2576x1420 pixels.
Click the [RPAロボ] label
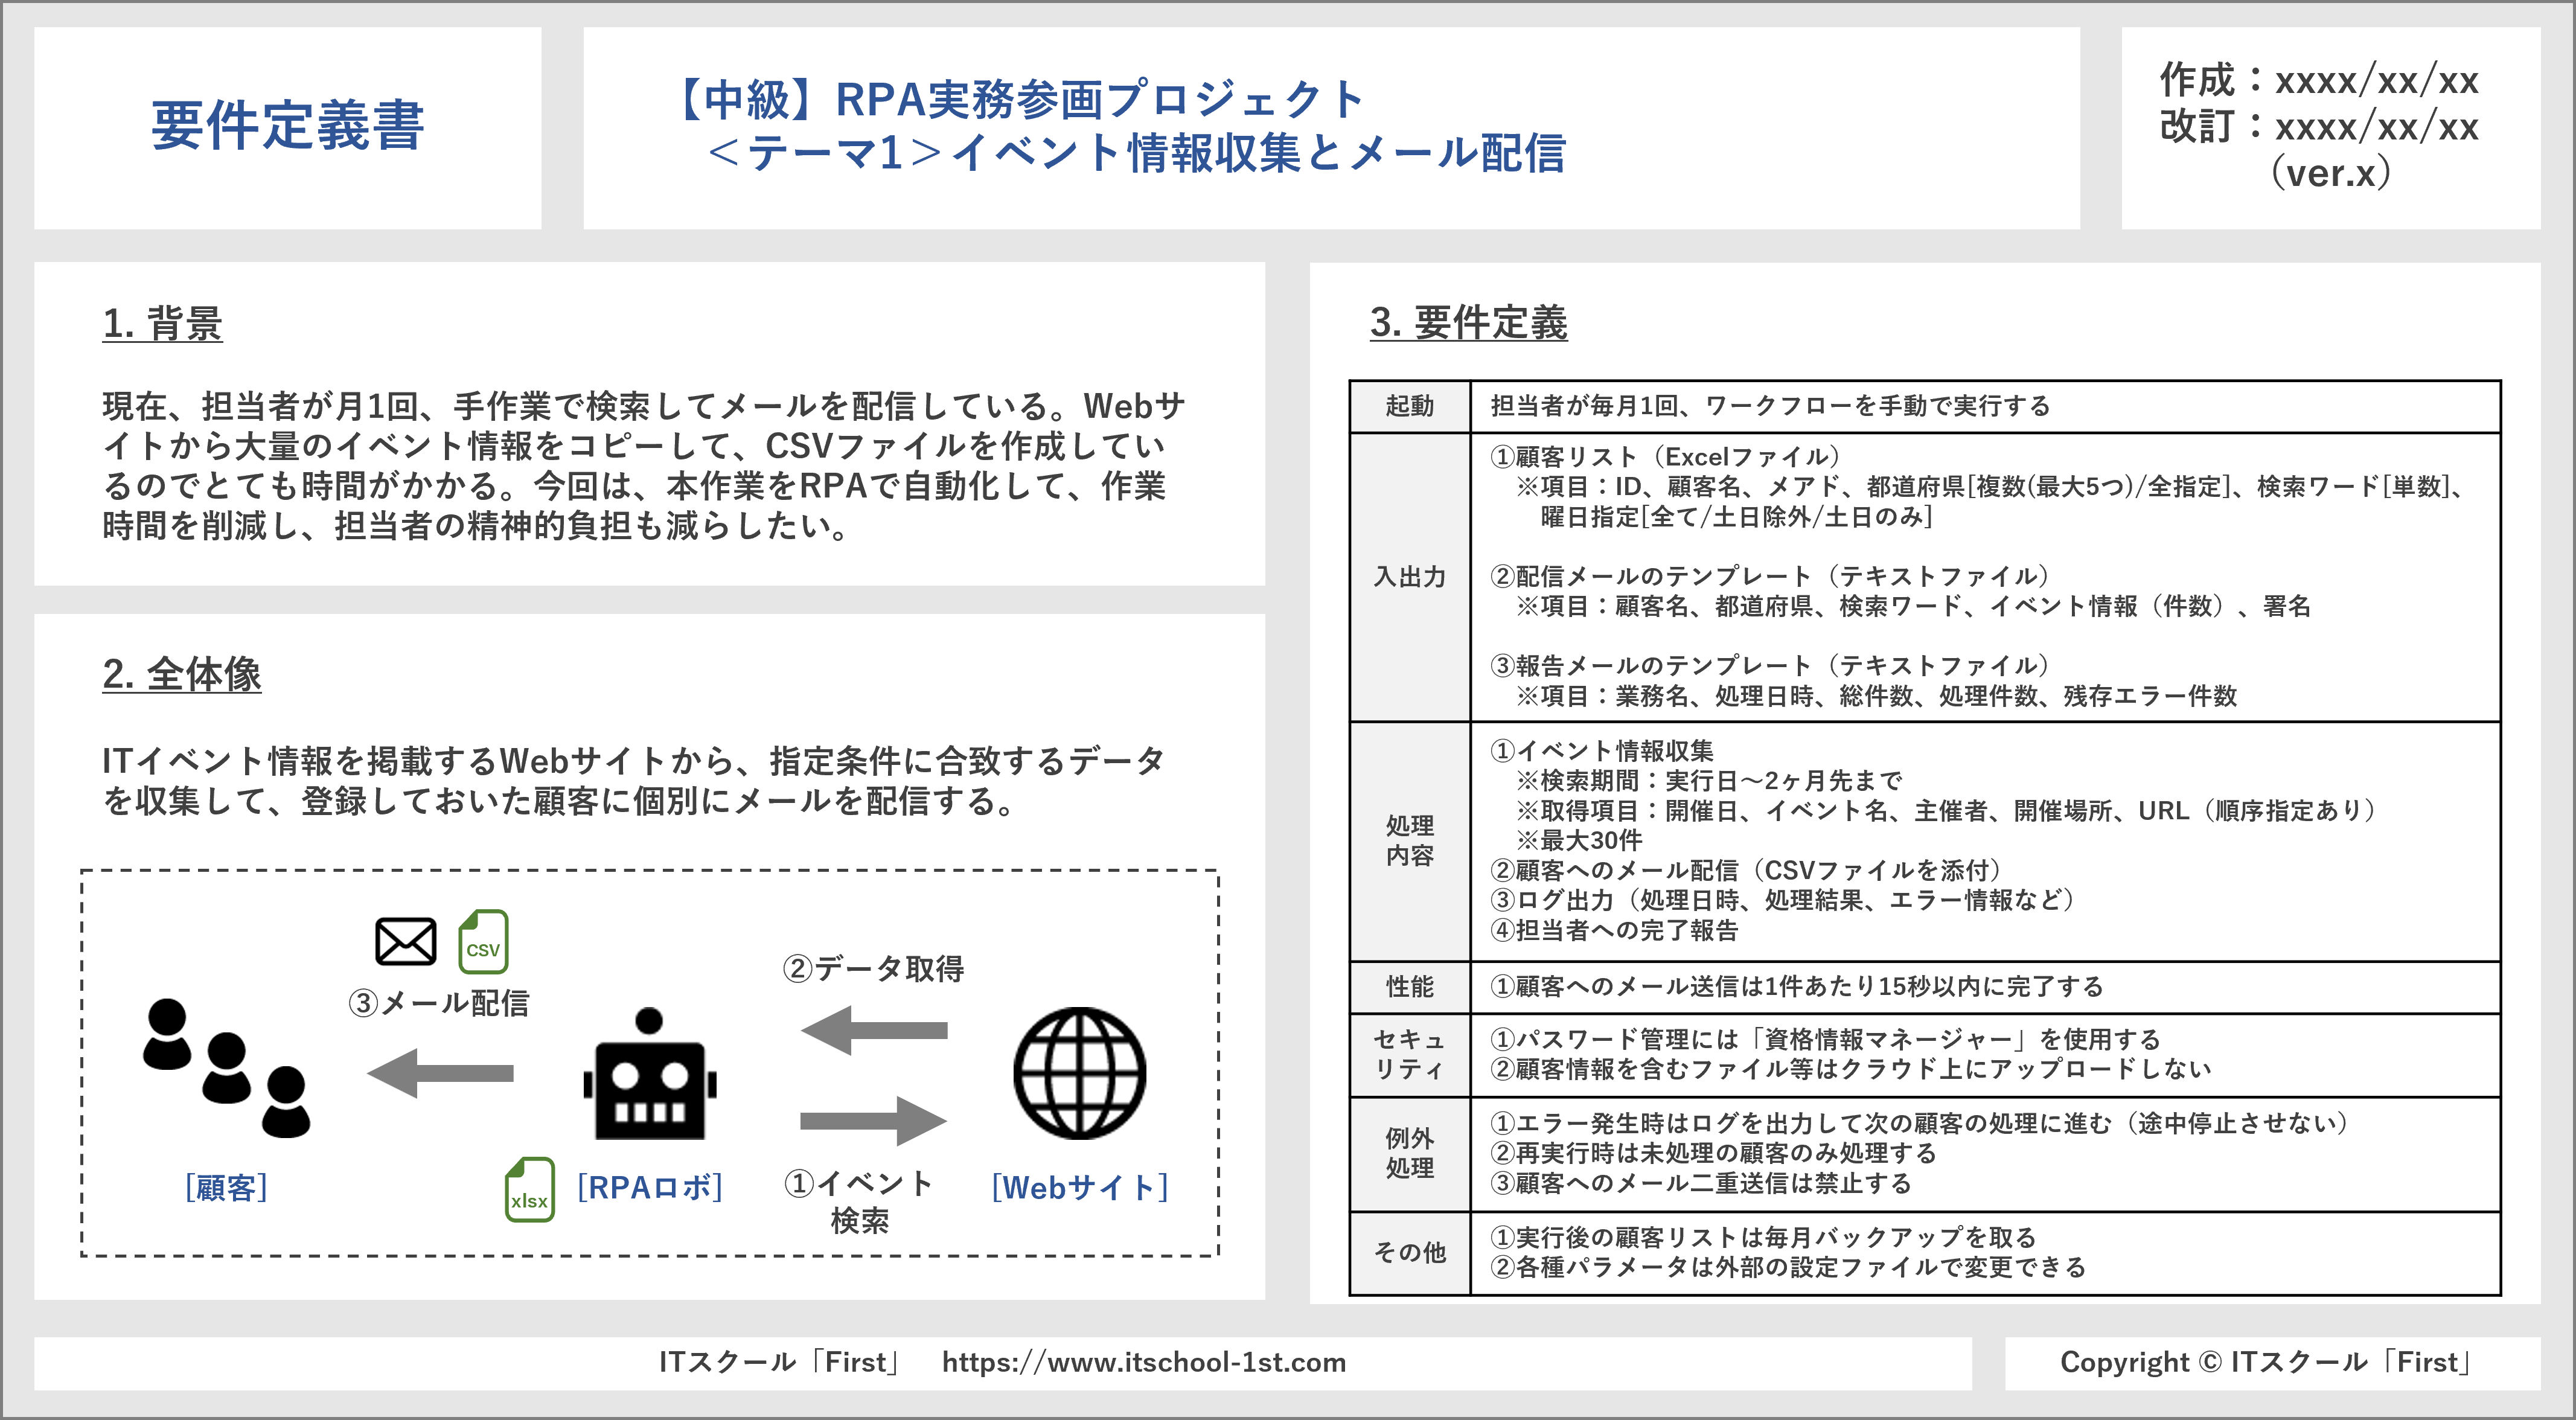coord(650,1188)
